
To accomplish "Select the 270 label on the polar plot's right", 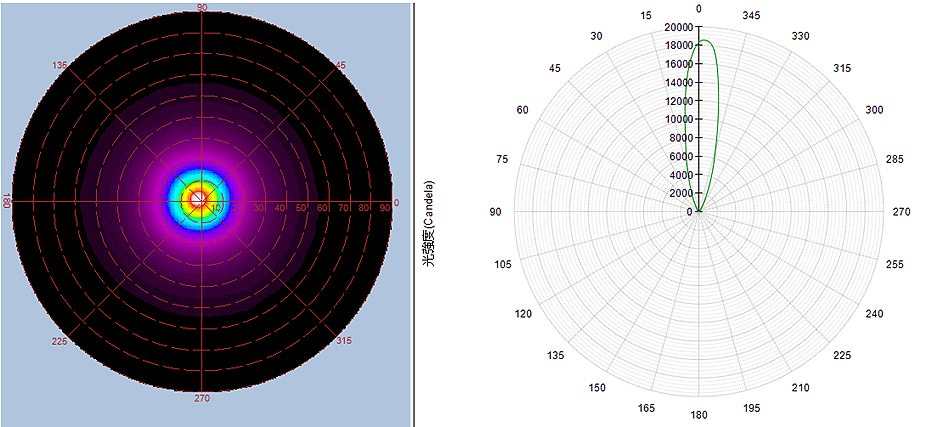I will click(x=901, y=212).
